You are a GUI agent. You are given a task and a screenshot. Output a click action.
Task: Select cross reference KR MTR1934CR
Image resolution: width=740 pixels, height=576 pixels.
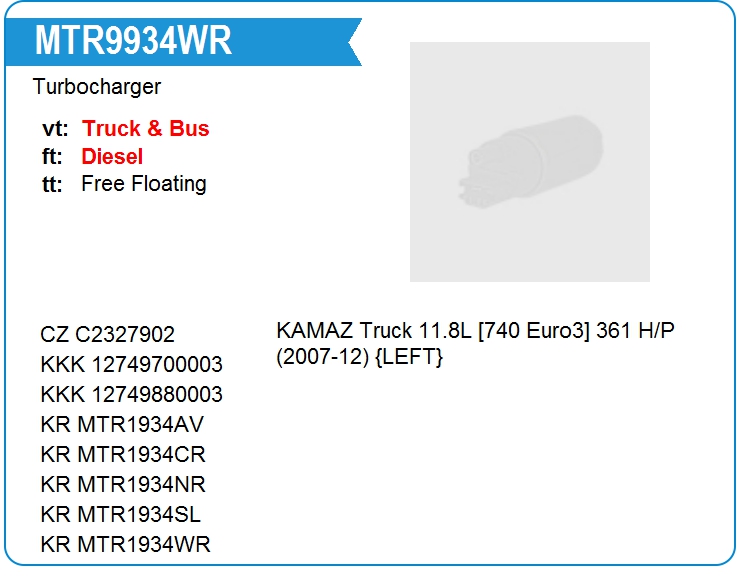pyautogui.click(x=123, y=454)
